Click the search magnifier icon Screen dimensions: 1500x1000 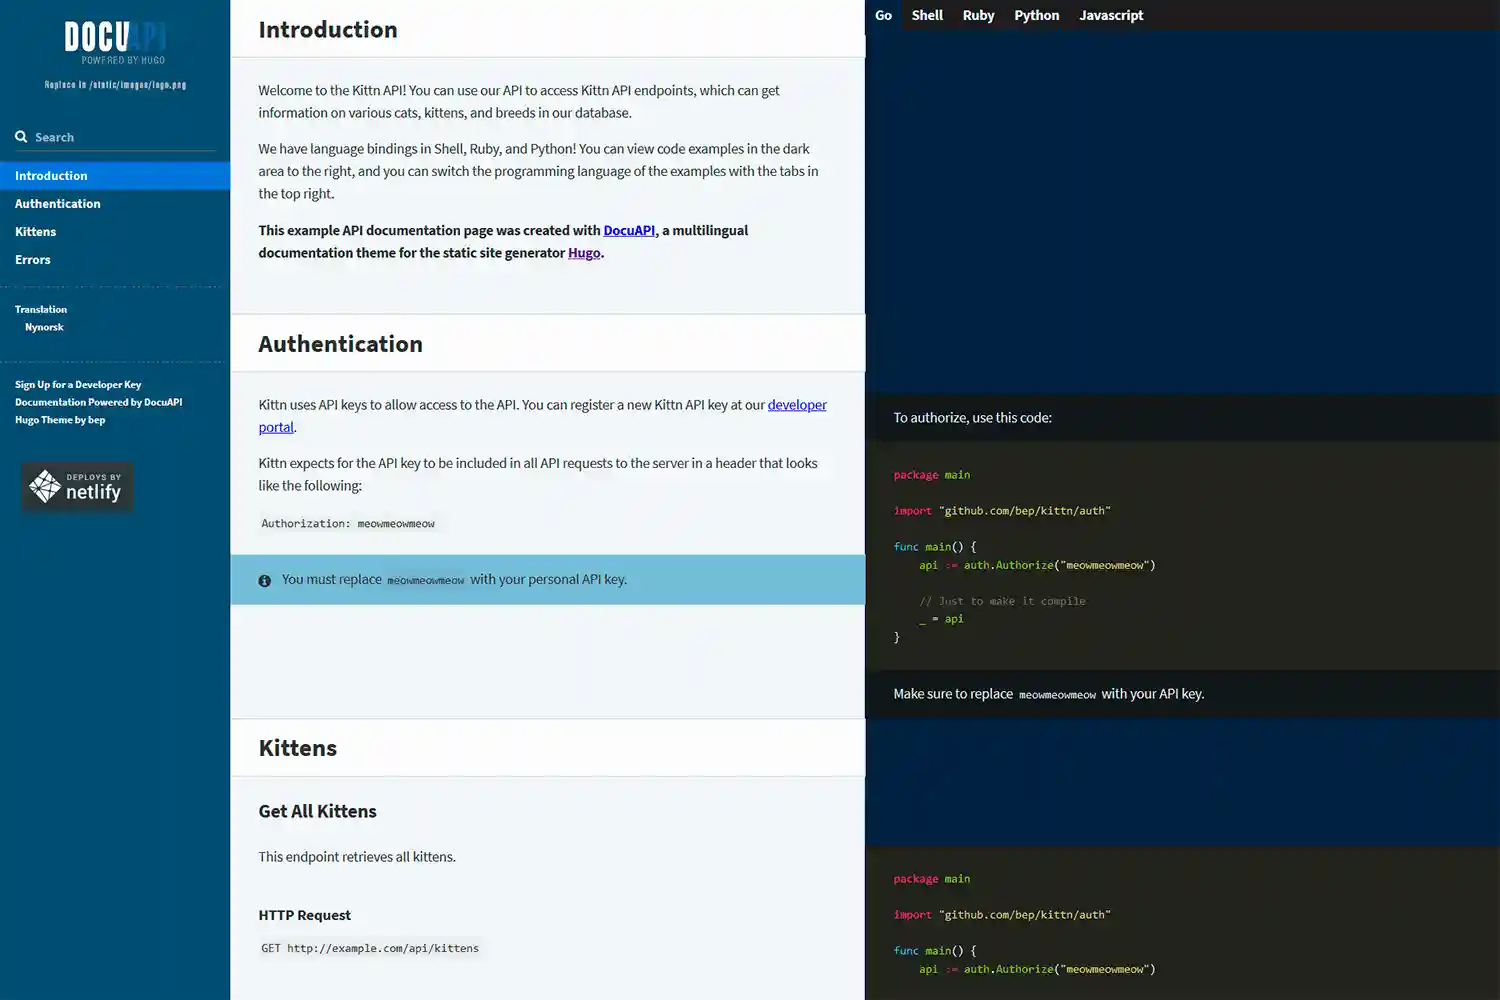tap(21, 136)
